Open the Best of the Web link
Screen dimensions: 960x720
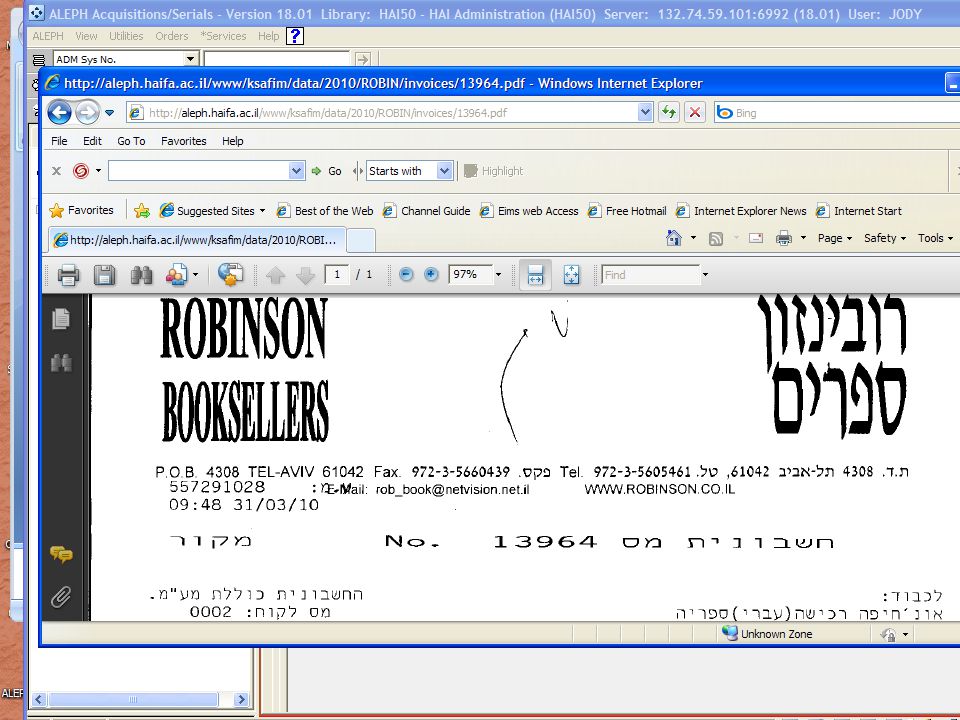(325, 211)
